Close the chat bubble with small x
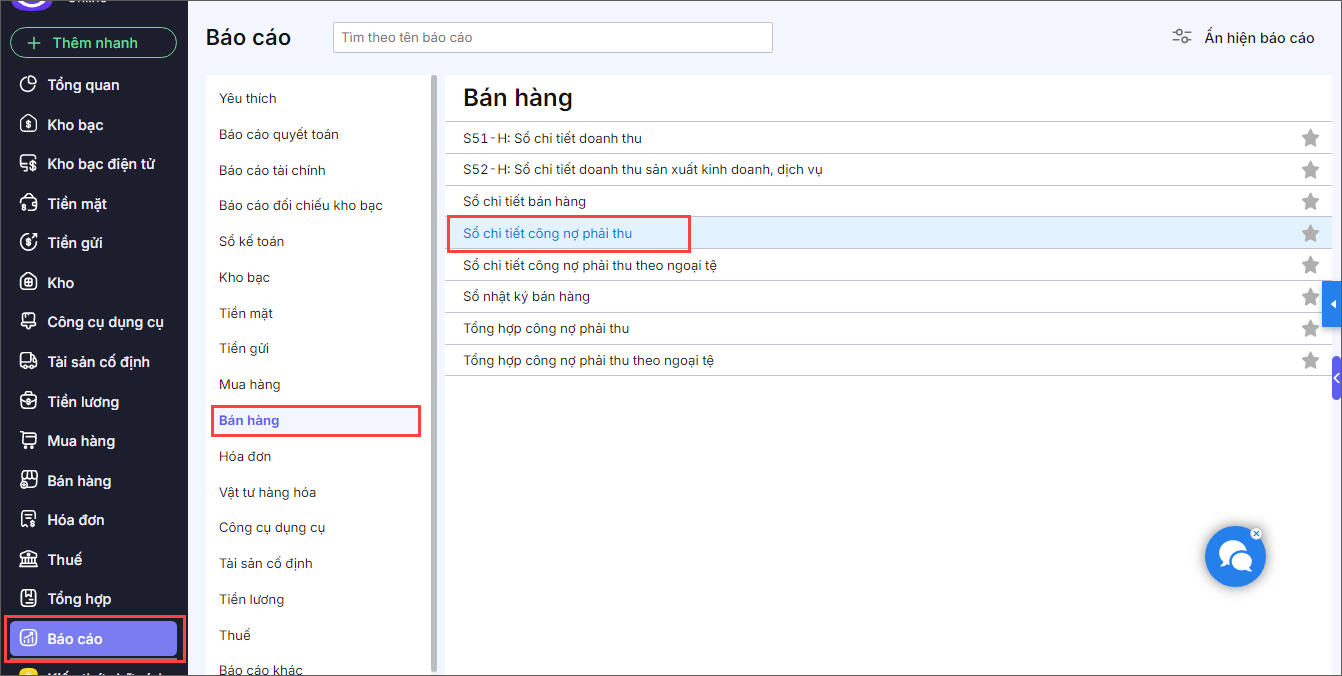 coord(1257,534)
